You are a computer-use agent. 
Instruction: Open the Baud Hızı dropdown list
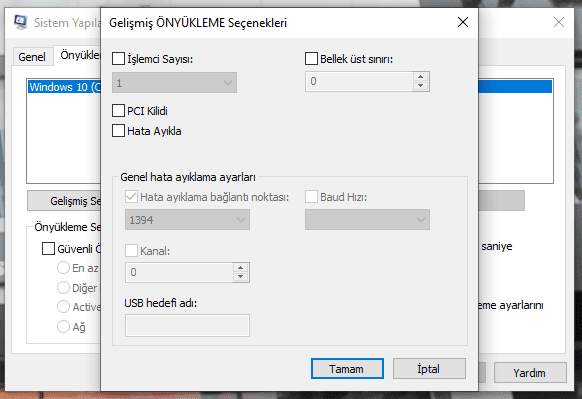(x=367, y=220)
